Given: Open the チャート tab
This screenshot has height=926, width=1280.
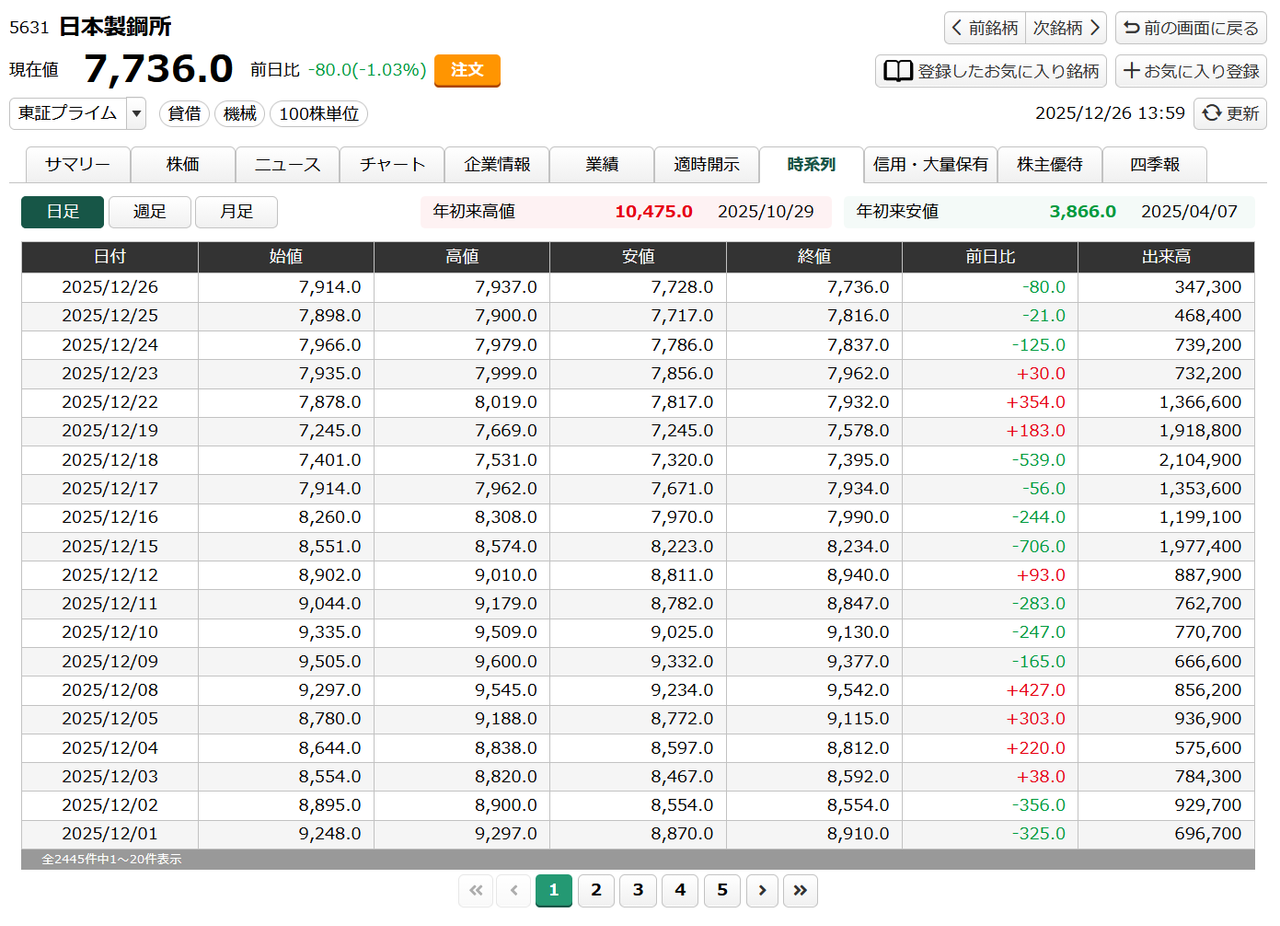Looking at the screenshot, I should point(392,165).
